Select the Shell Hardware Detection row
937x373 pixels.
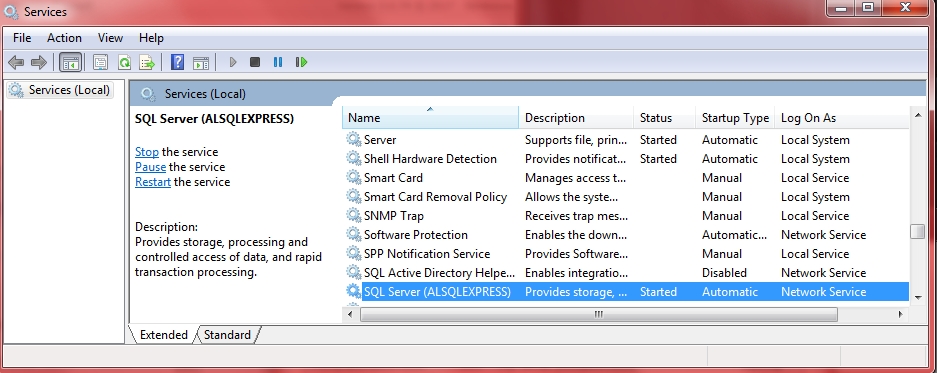(626, 159)
